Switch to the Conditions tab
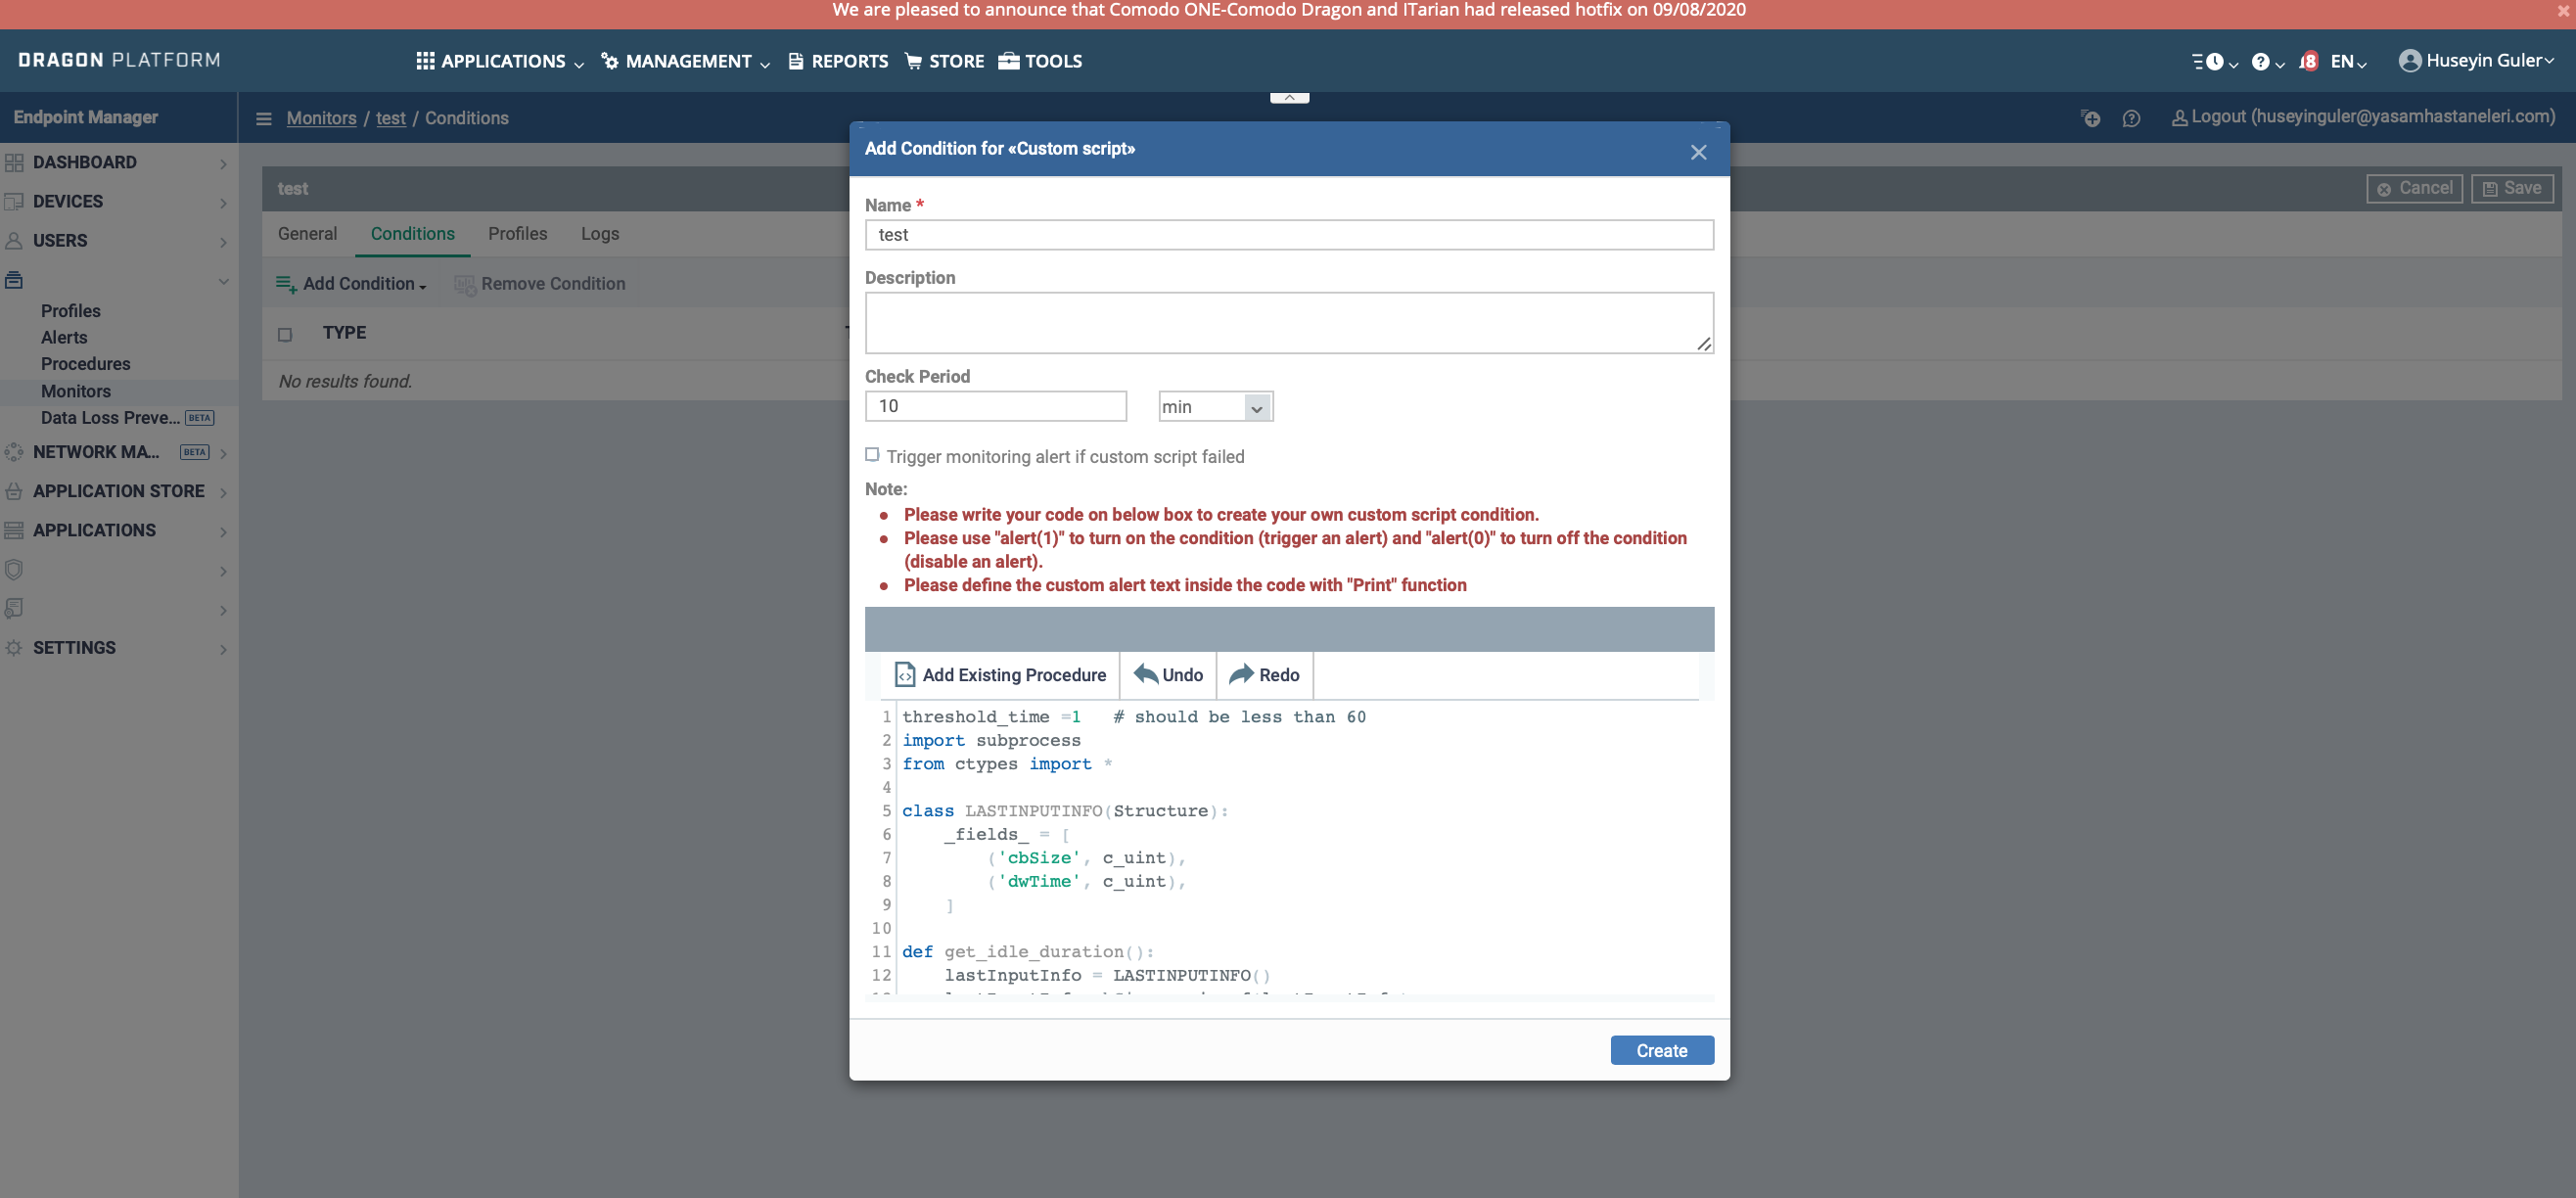The width and height of the screenshot is (2576, 1198). [x=413, y=233]
